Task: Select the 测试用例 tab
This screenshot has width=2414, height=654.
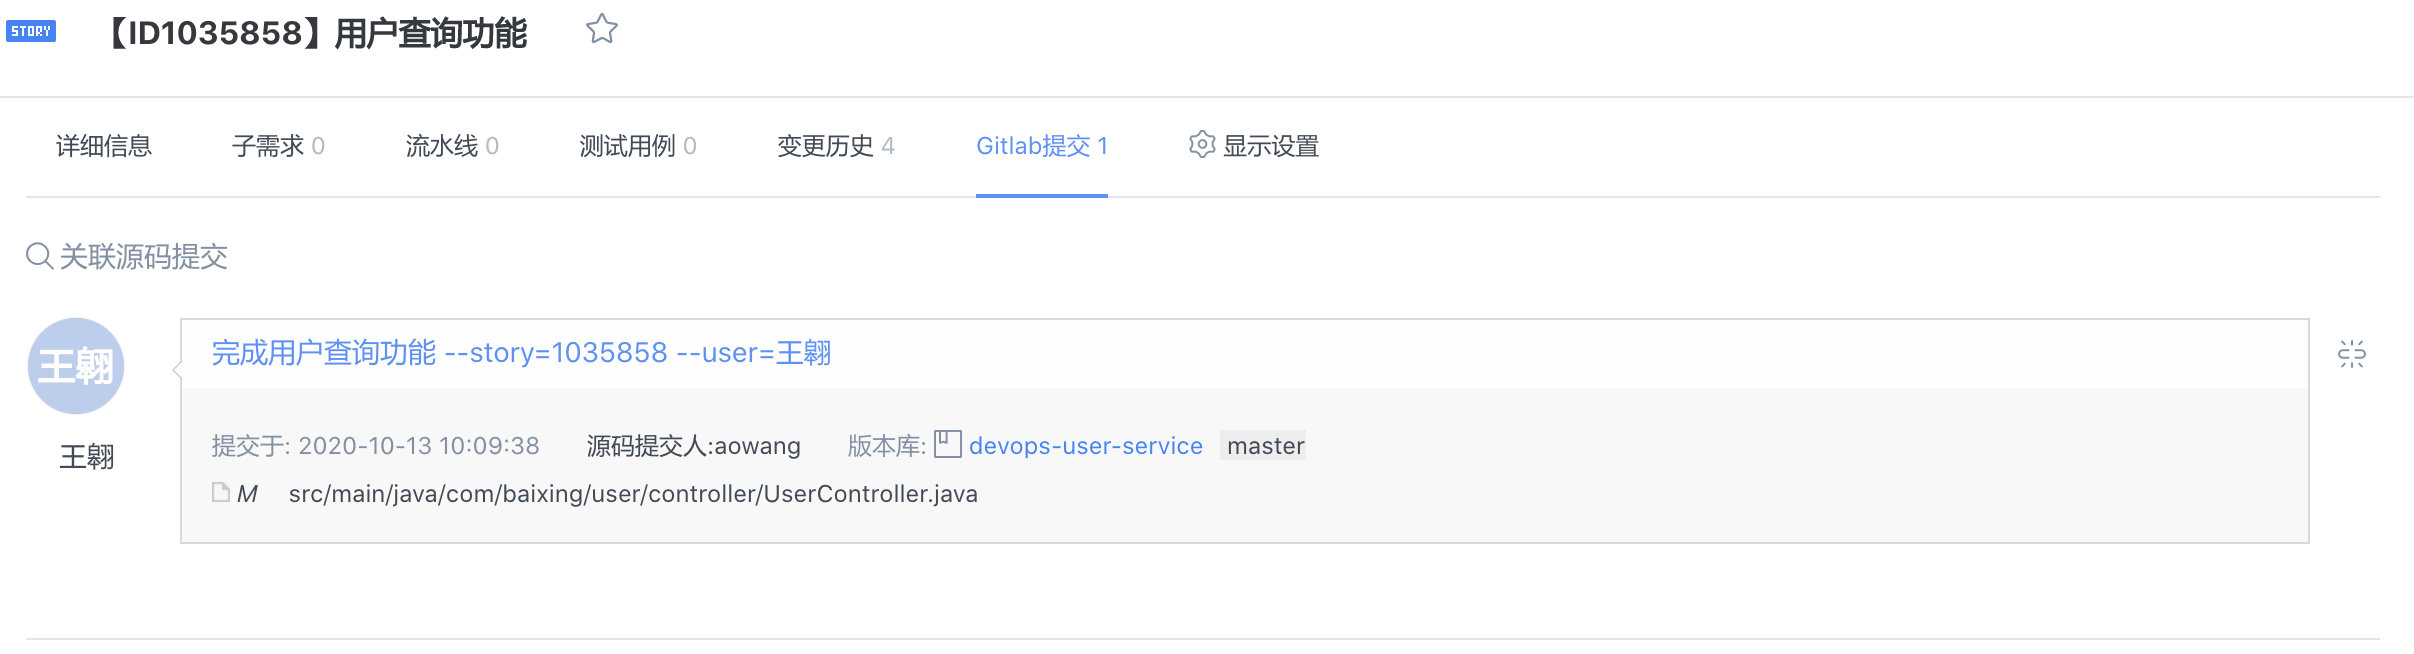Action: pyautogui.click(x=638, y=146)
